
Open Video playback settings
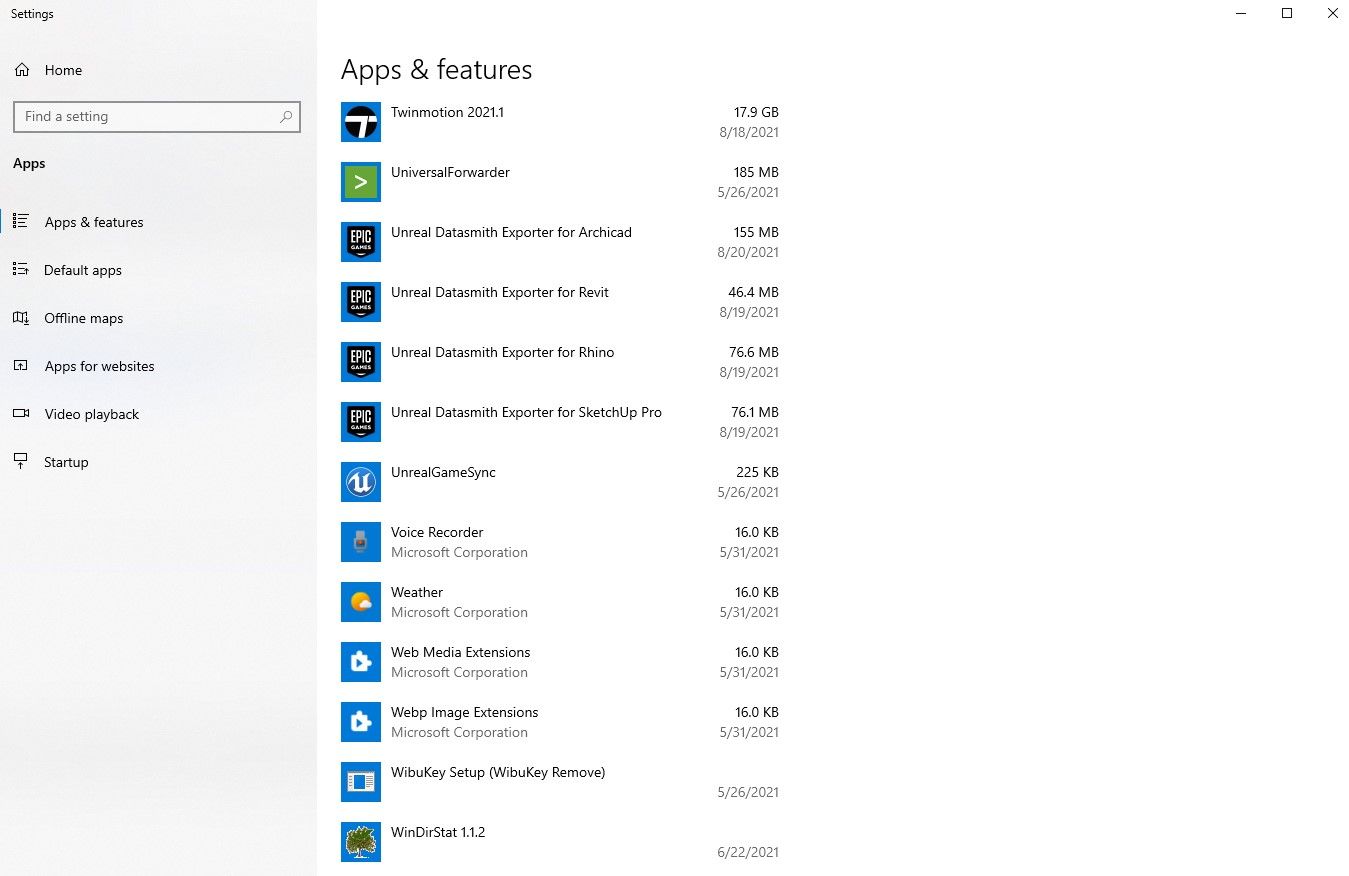[x=91, y=414]
